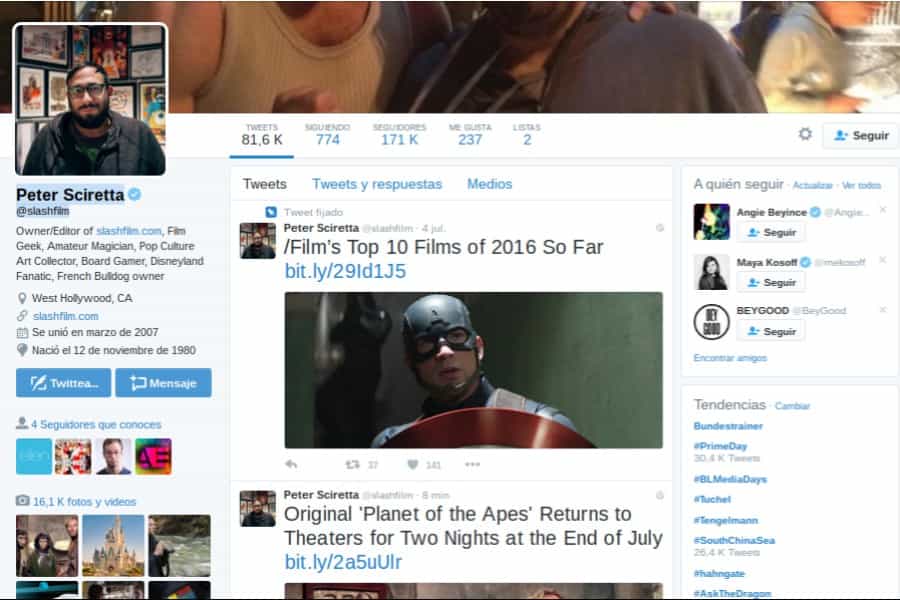This screenshot has height=600, width=900.
Task: Click the 4 jul. timestamp on pinned tweet
Action: 434,229
